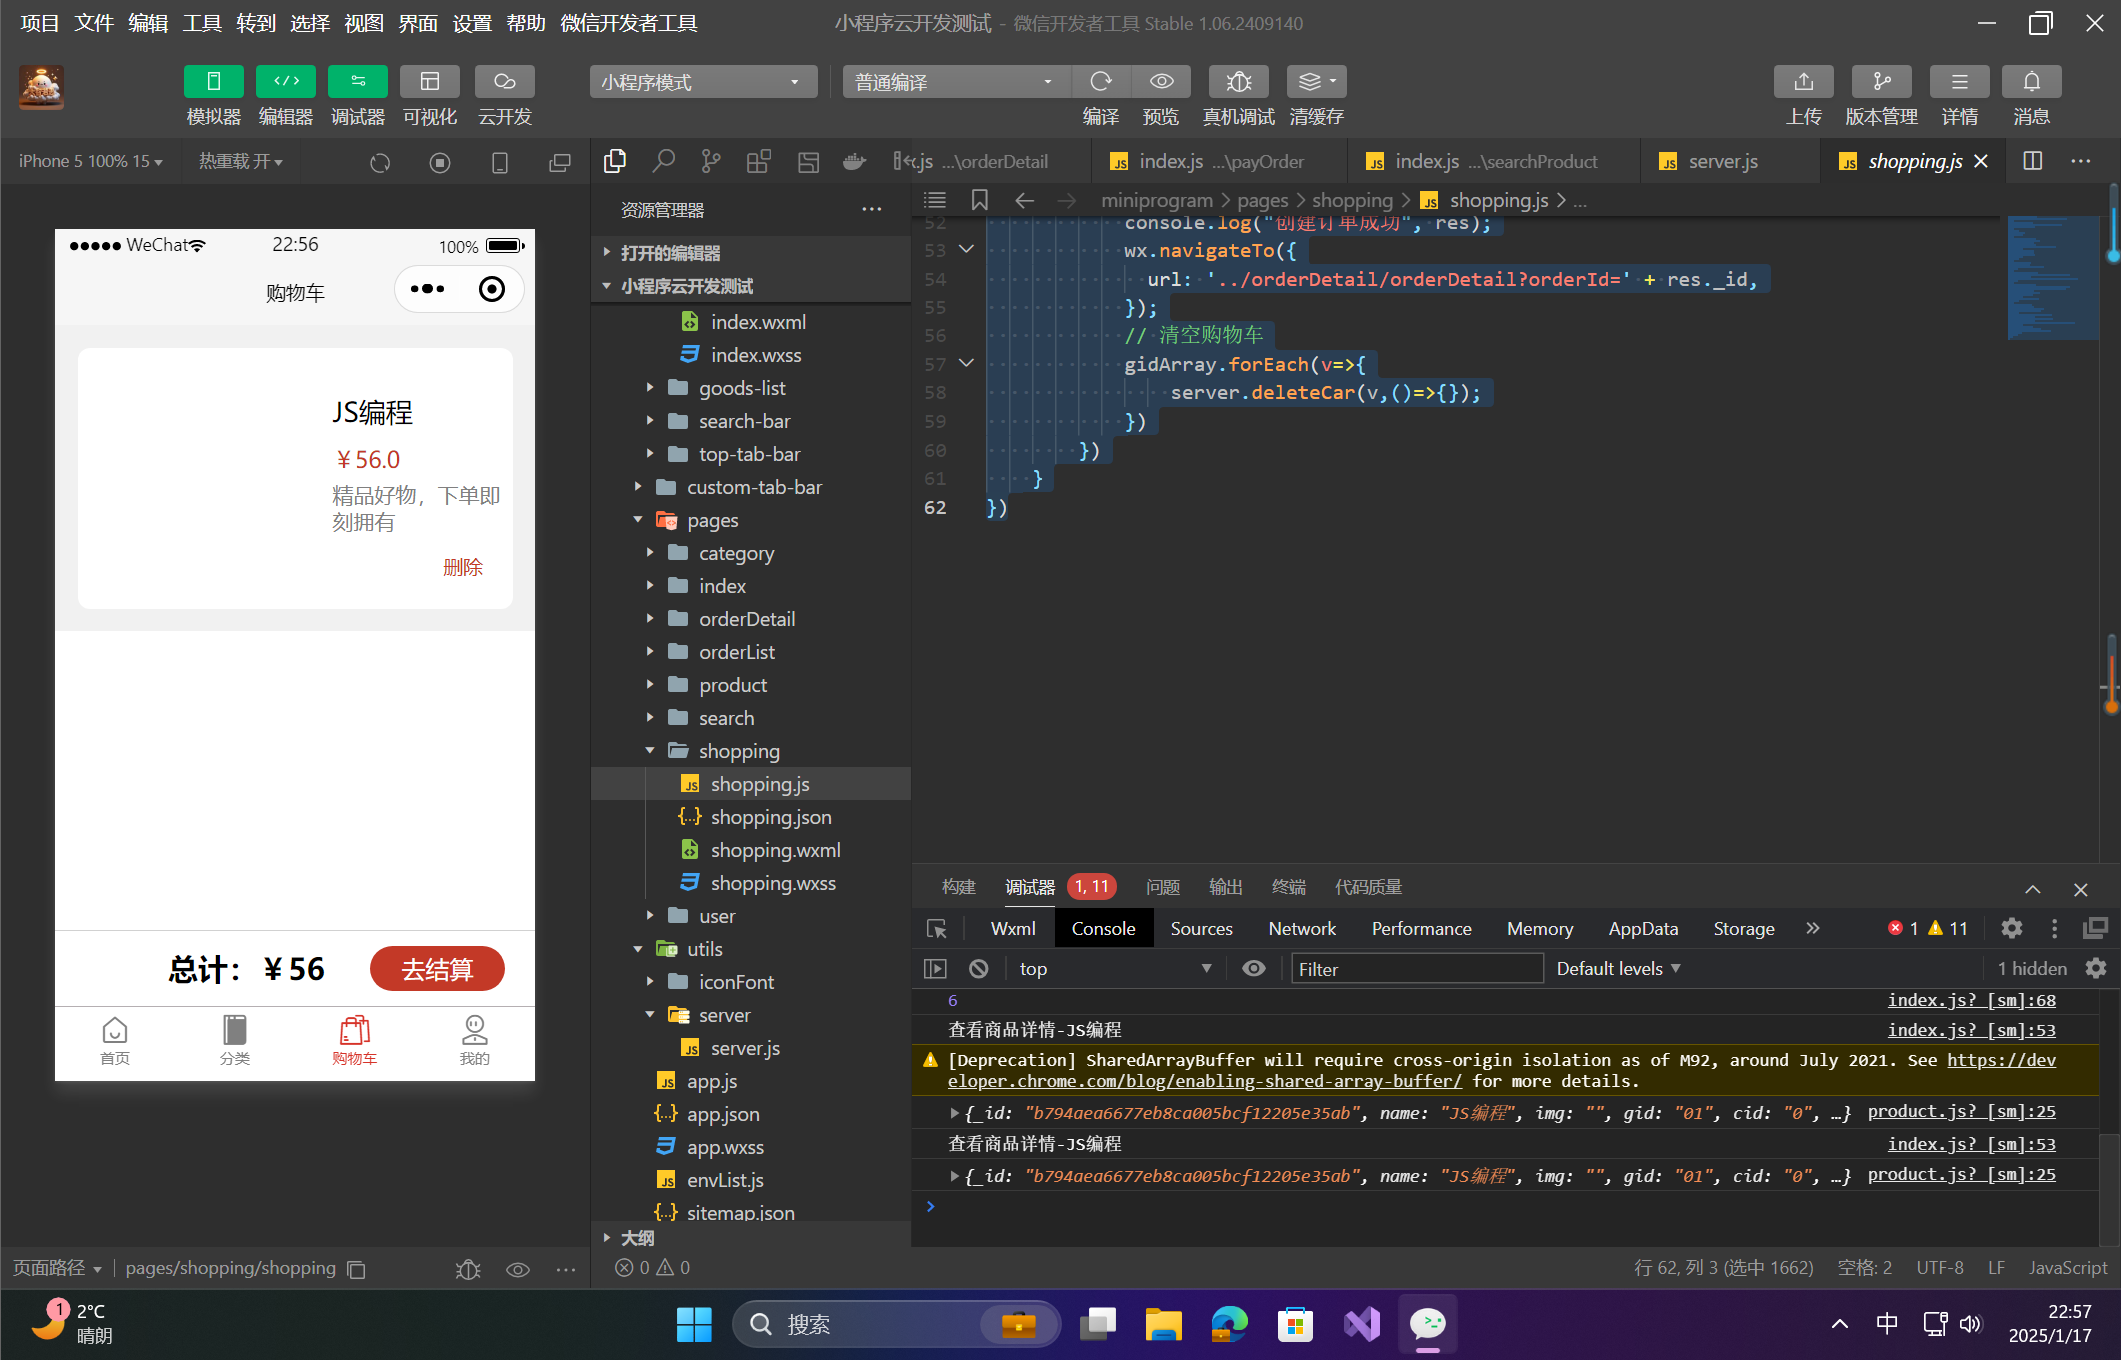Open the search icon in editor sidebar

point(663,161)
